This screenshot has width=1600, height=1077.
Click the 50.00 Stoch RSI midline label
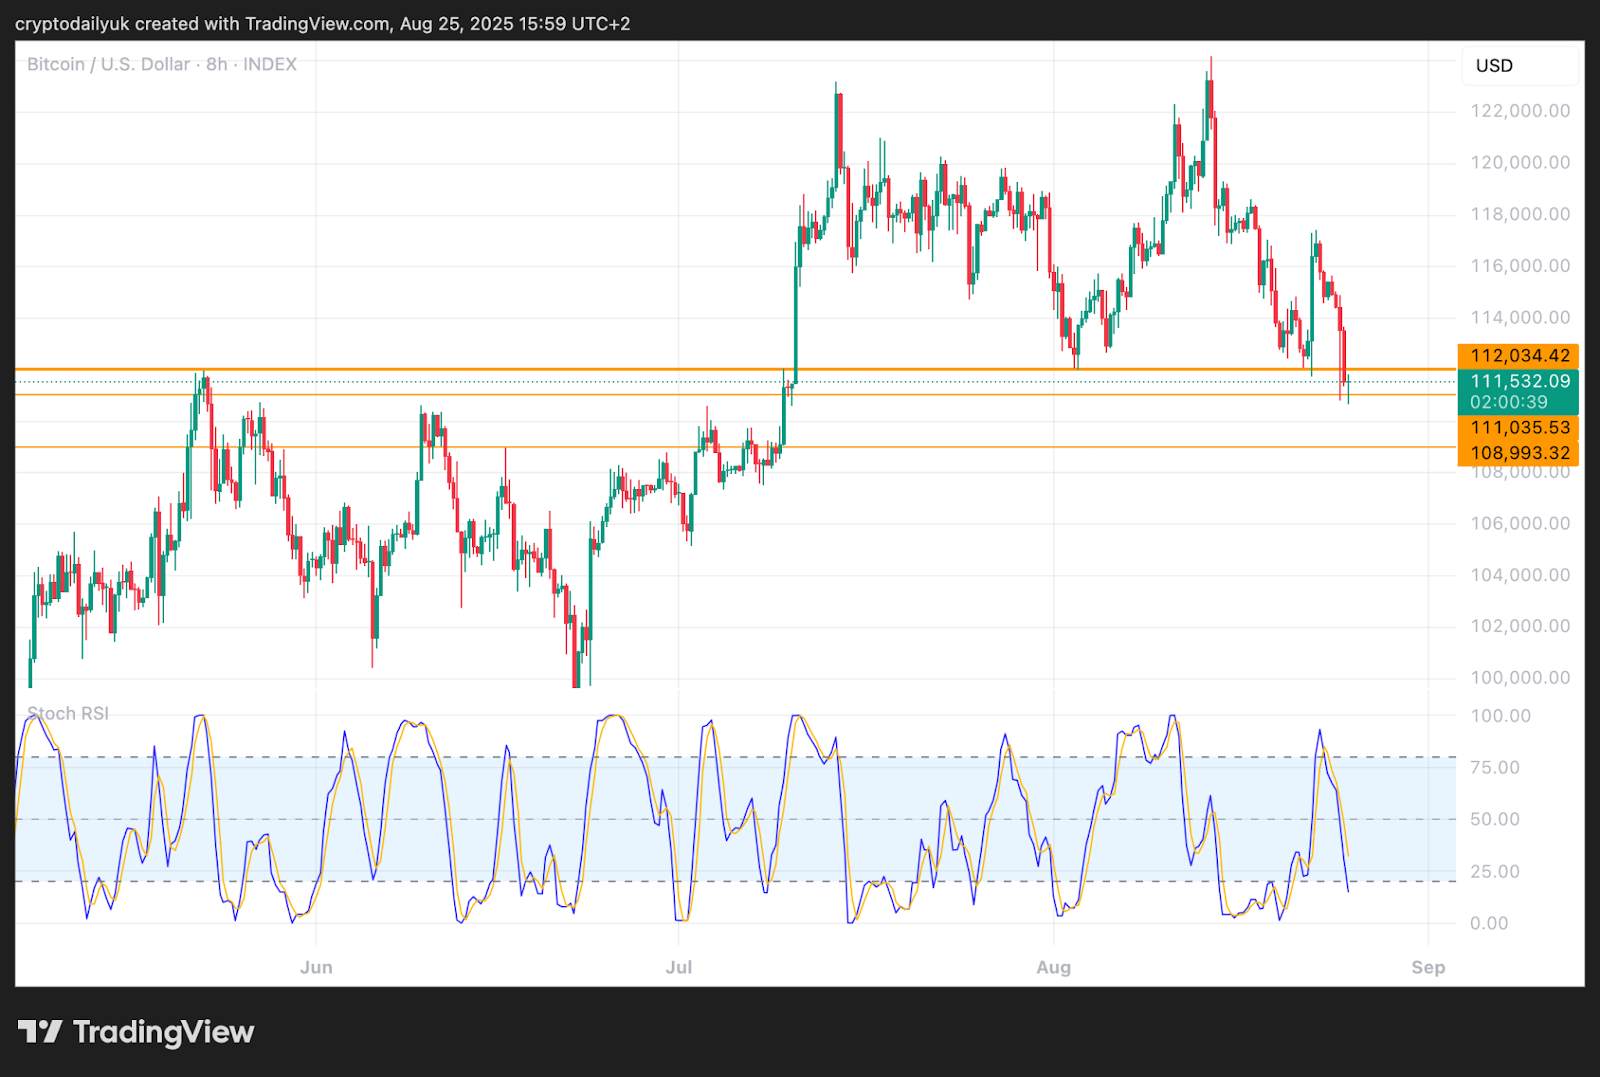(1494, 820)
